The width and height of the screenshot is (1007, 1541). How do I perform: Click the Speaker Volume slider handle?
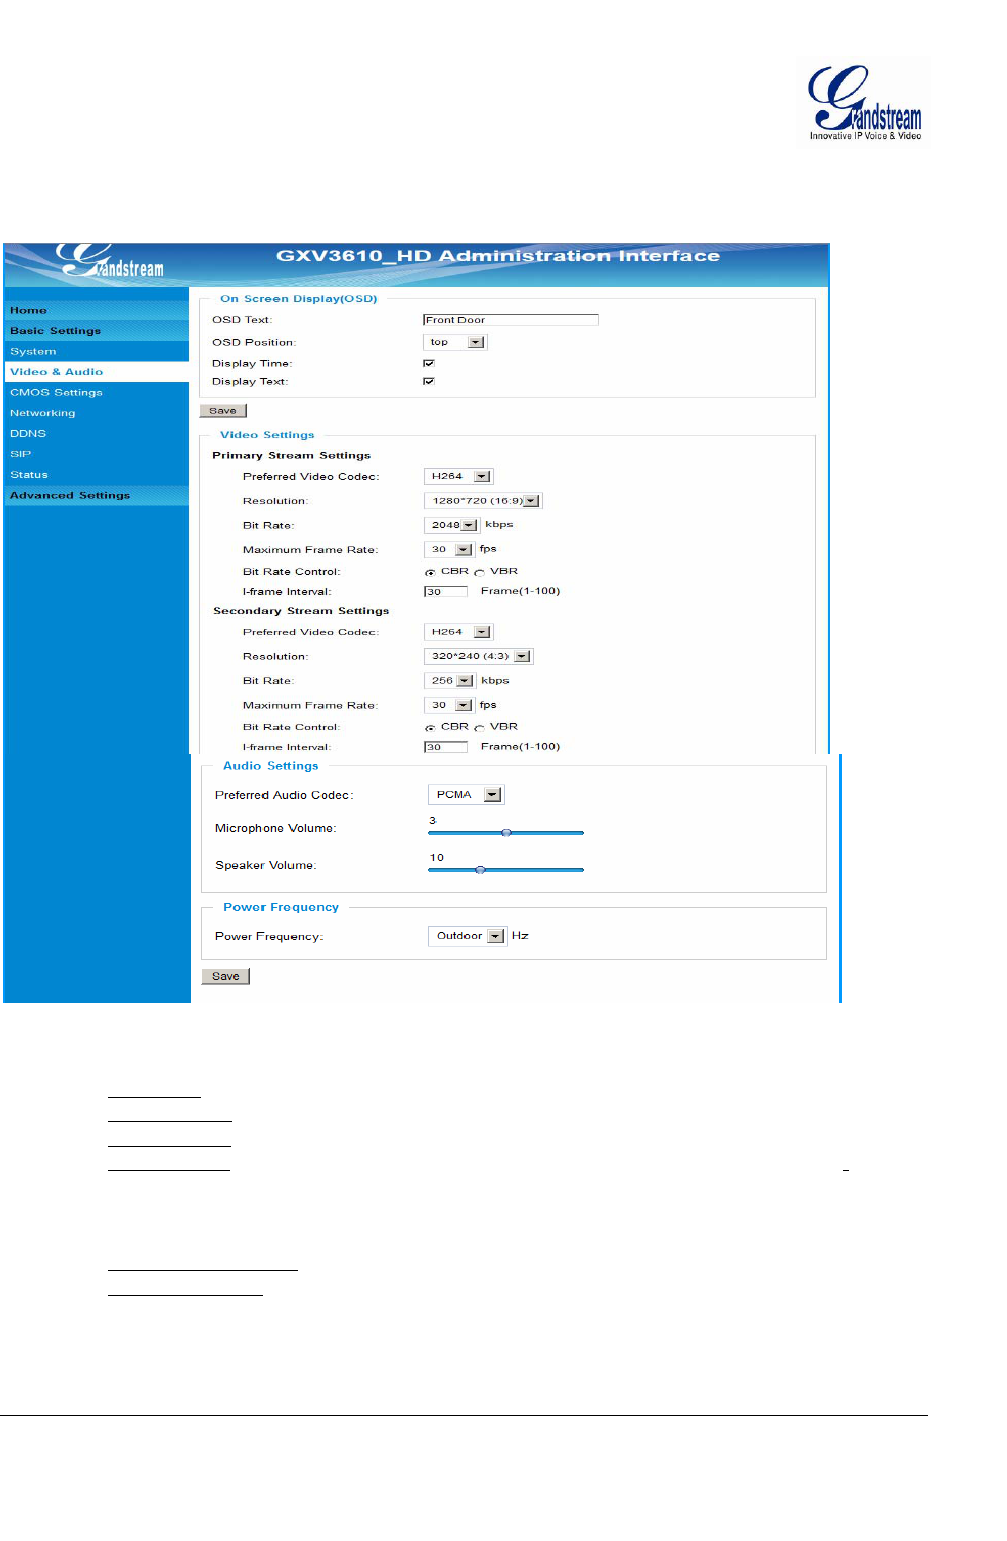coord(481,870)
